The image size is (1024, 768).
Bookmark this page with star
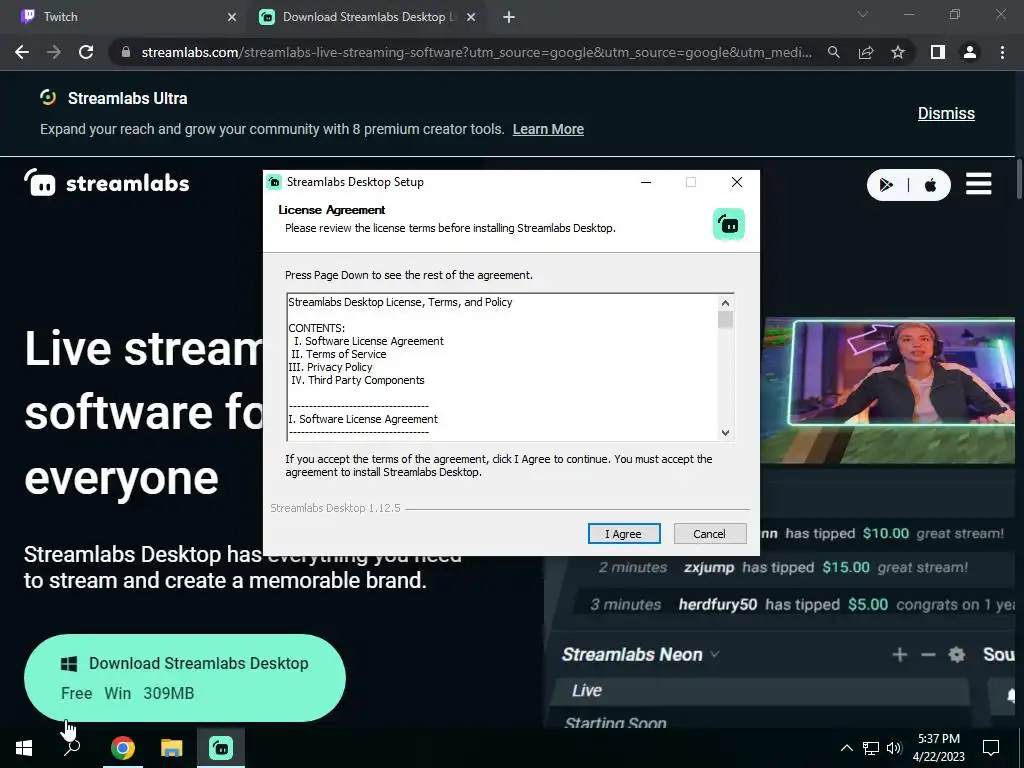click(x=898, y=52)
